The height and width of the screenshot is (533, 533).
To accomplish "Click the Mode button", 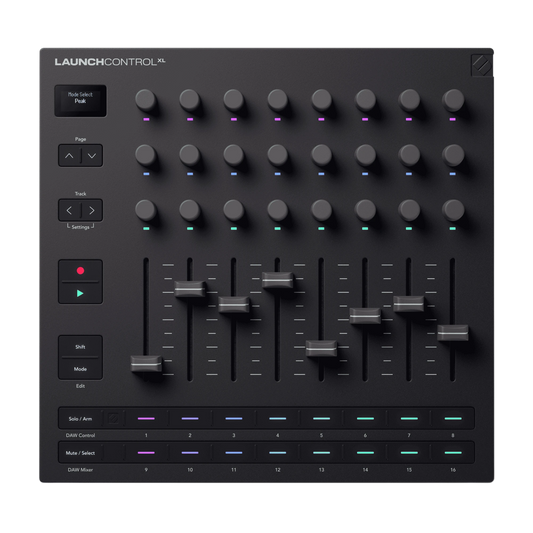I will pos(80,369).
